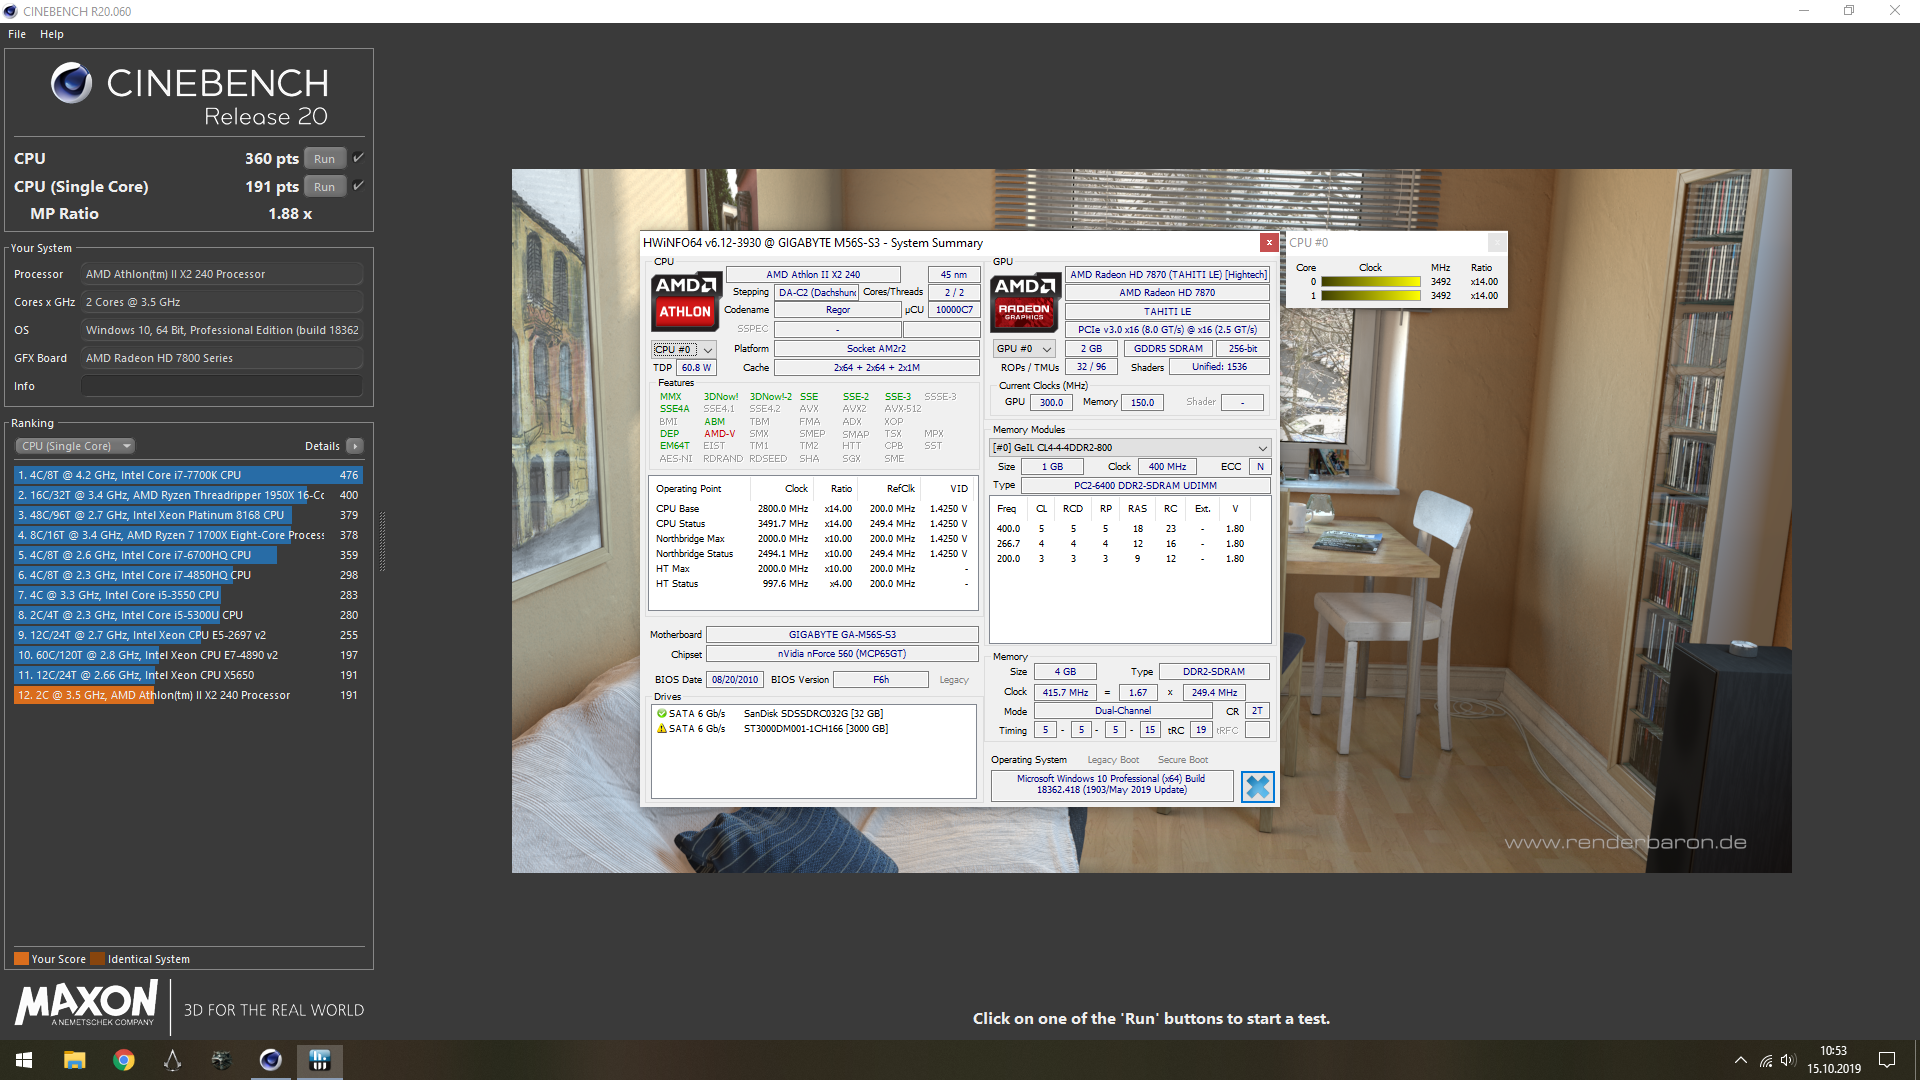The height and width of the screenshot is (1080, 1920).
Task: Click the HWiNFO close X icon button
Action: click(x=1257, y=787)
